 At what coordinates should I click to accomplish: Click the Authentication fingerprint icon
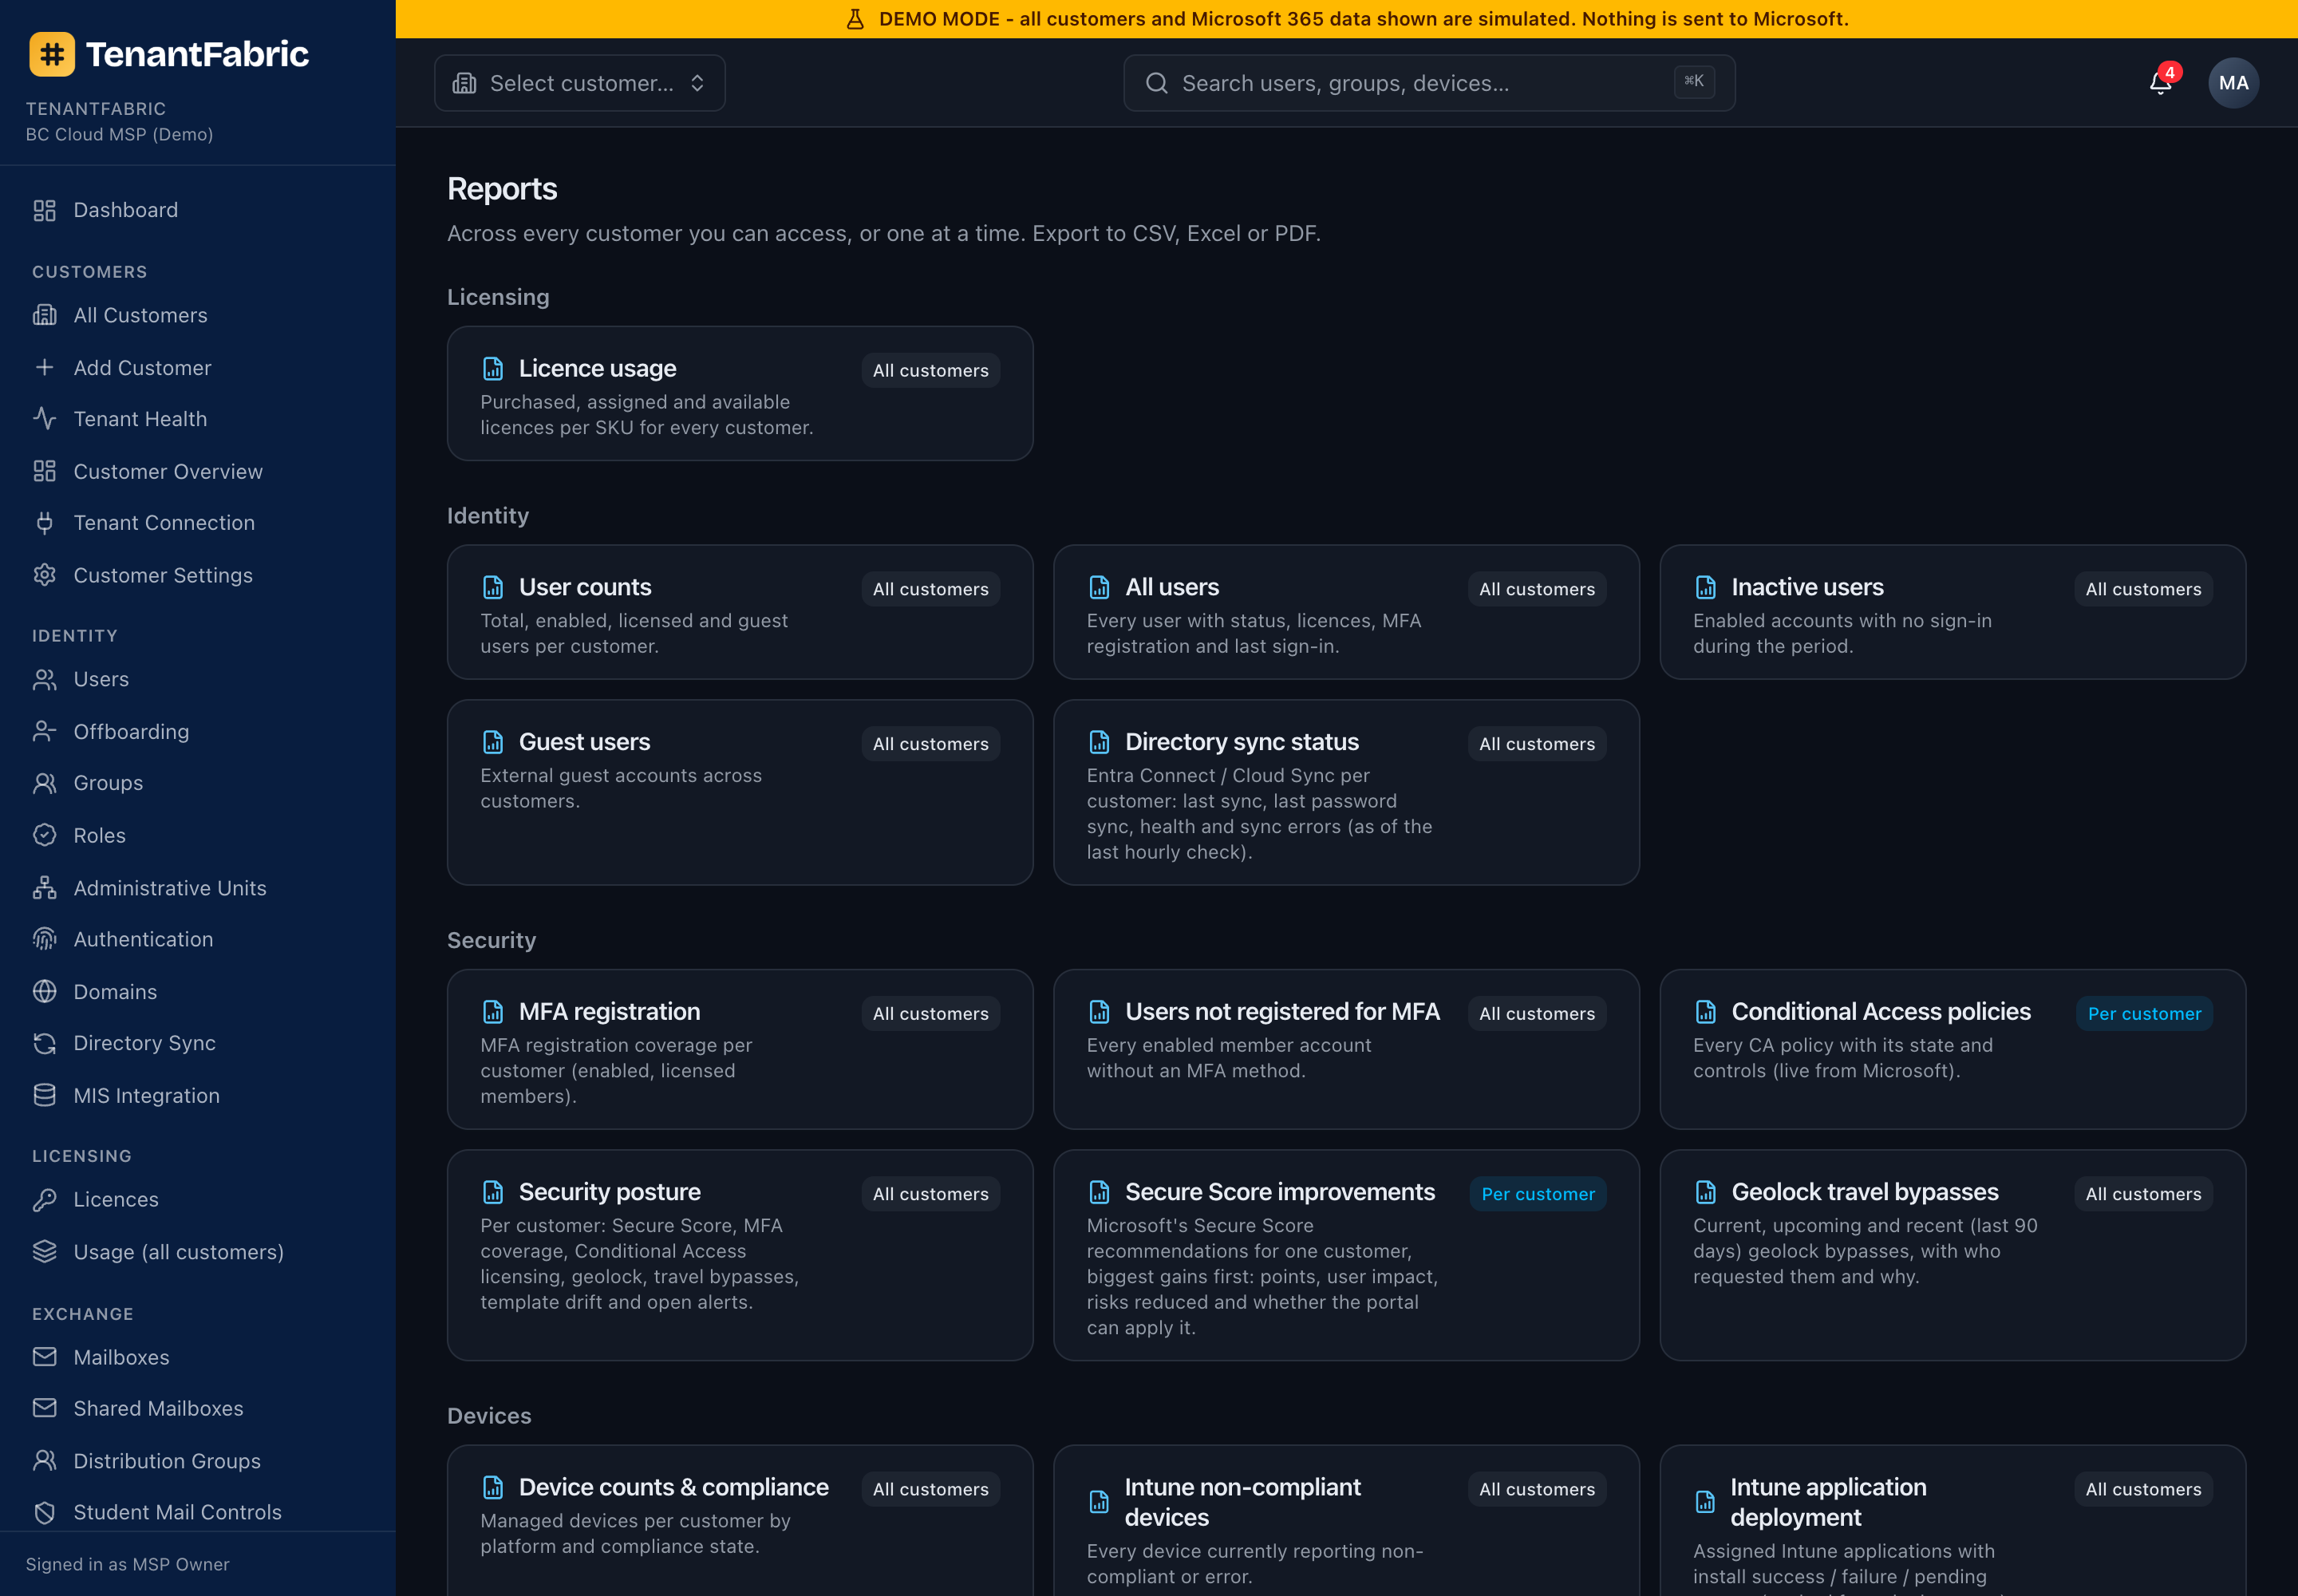pyautogui.click(x=45, y=939)
